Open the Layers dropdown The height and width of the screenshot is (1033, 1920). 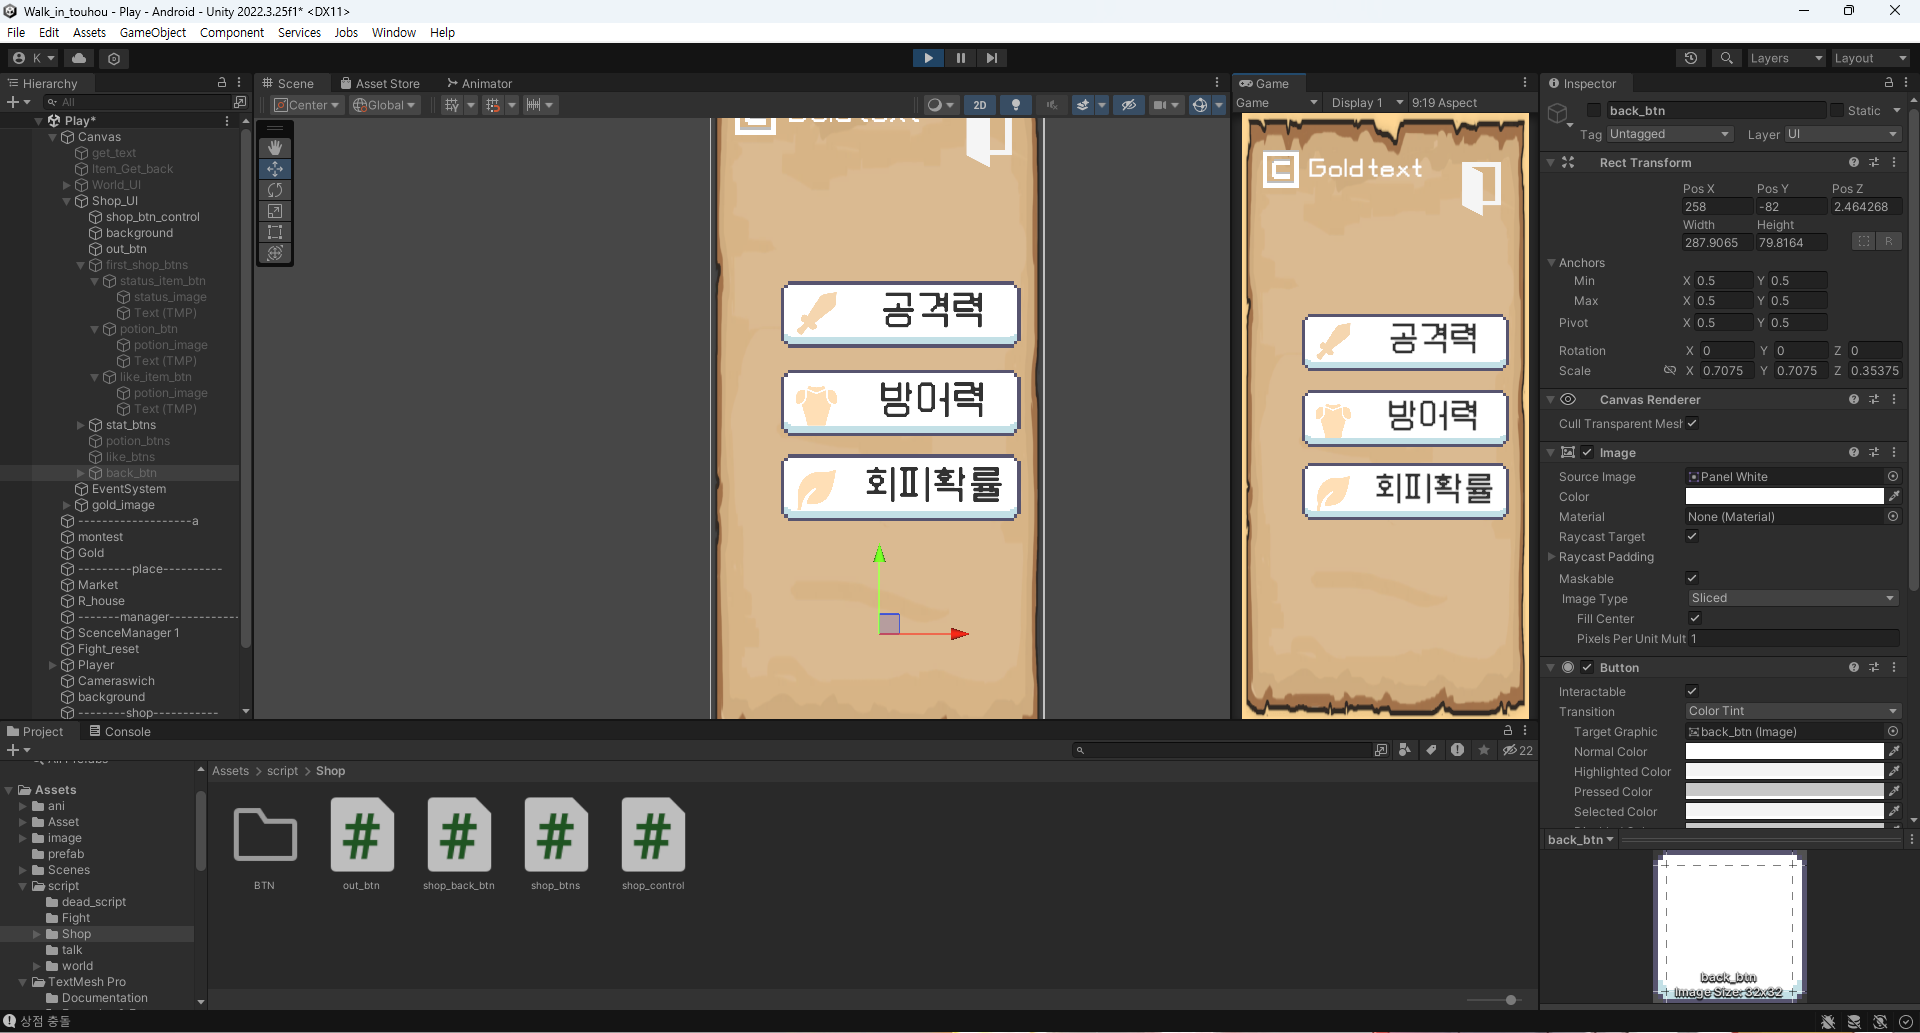(x=1786, y=58)
